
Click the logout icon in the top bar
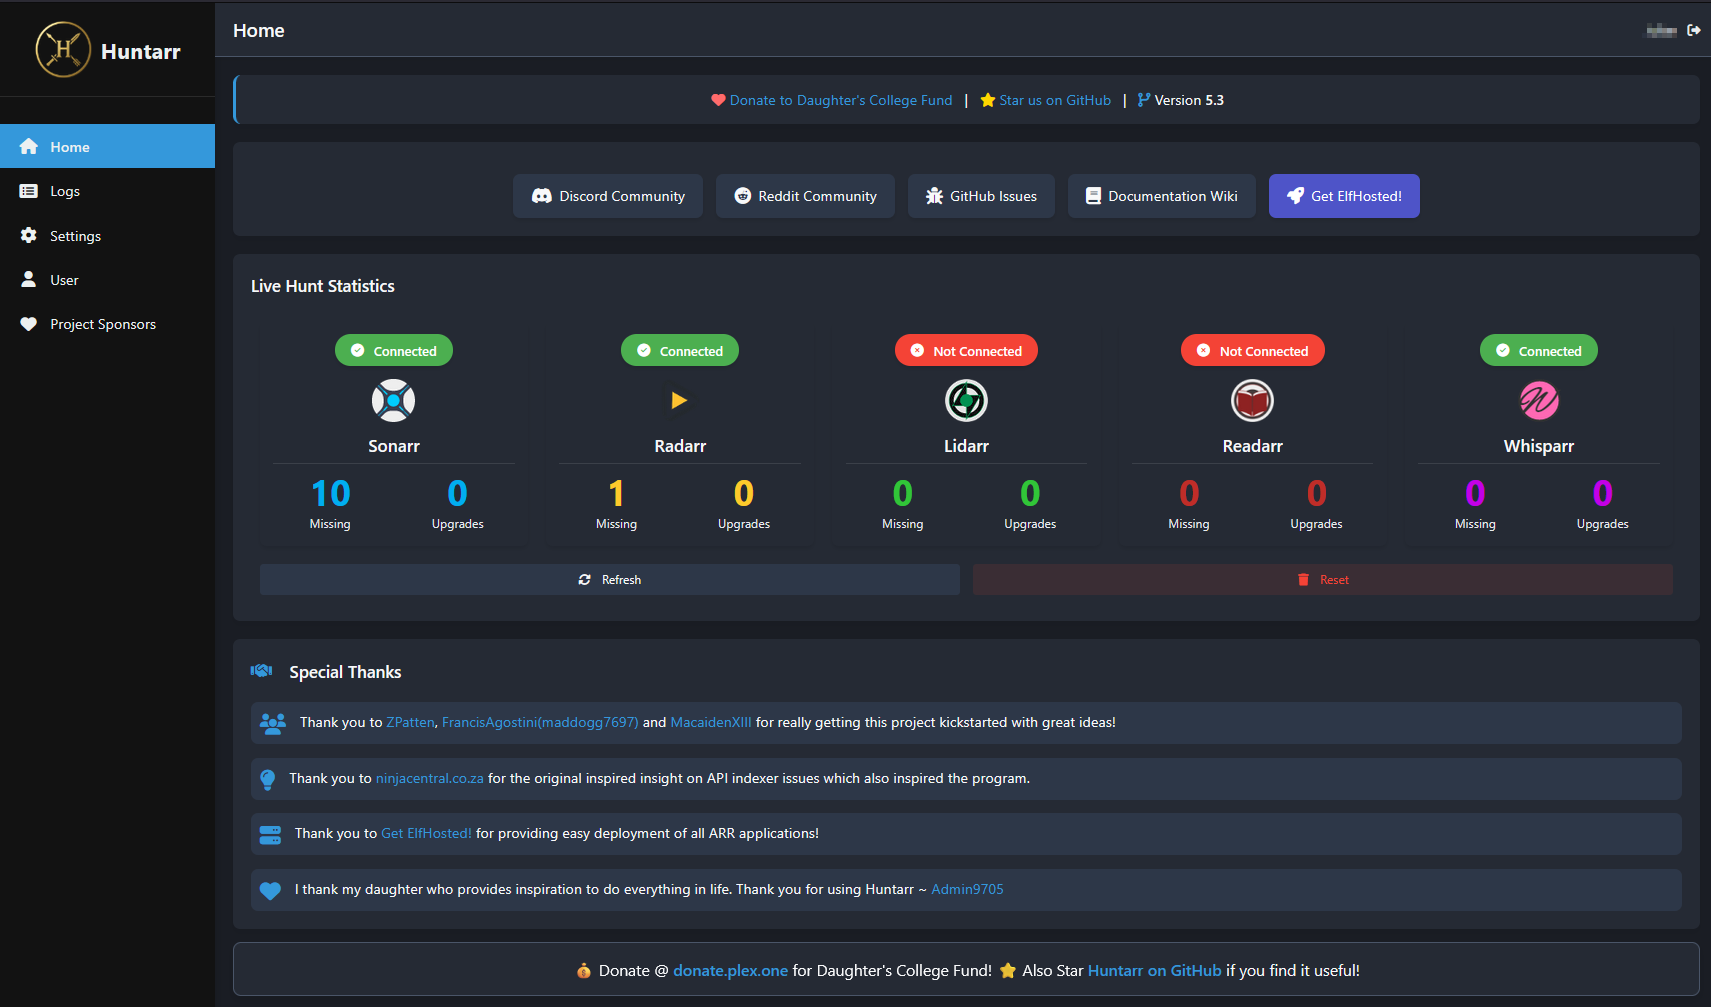1695,30
